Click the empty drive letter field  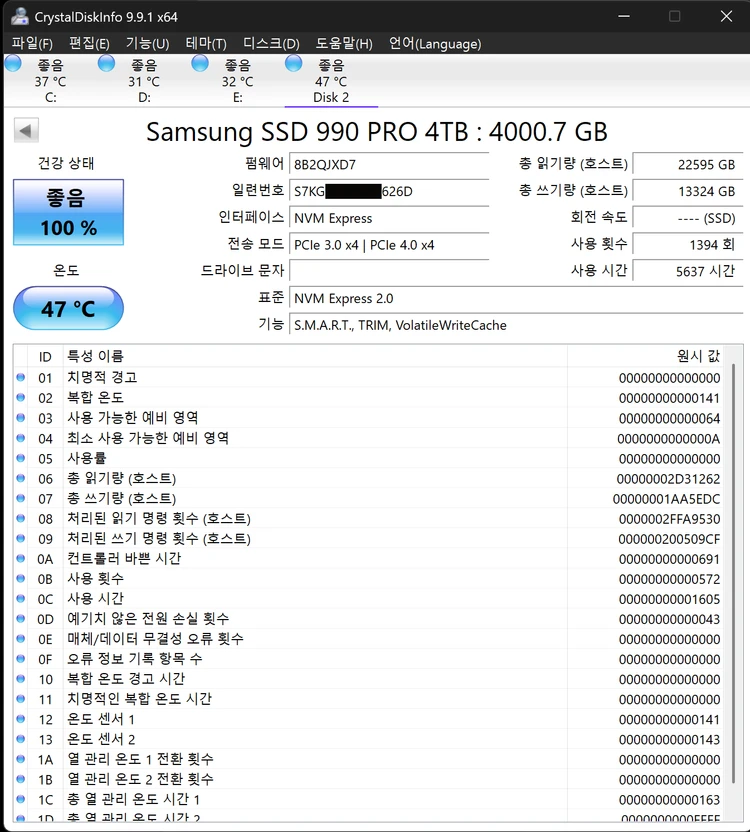click(389, 271)
